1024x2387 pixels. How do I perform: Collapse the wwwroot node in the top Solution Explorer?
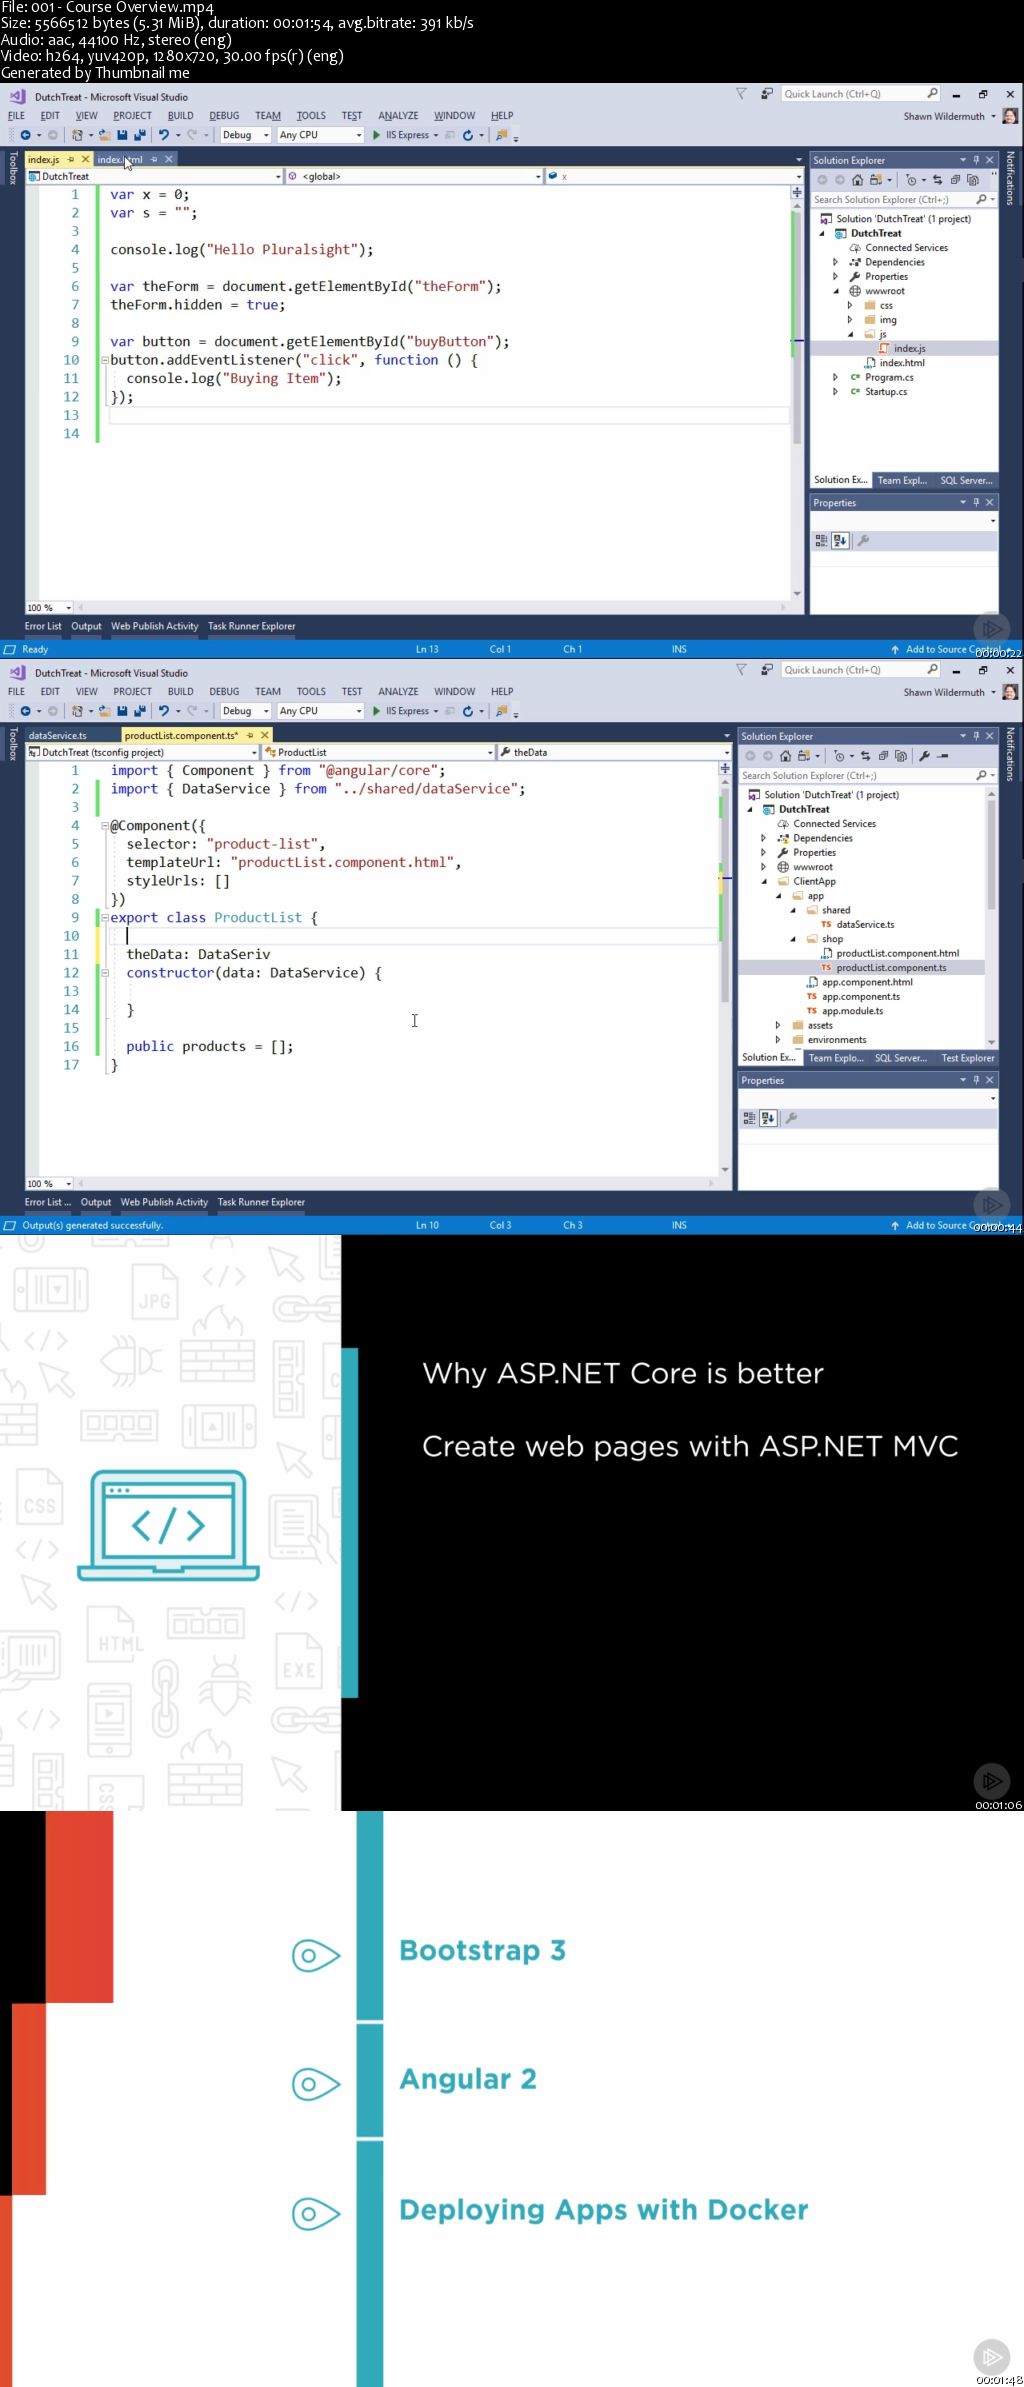836,291
